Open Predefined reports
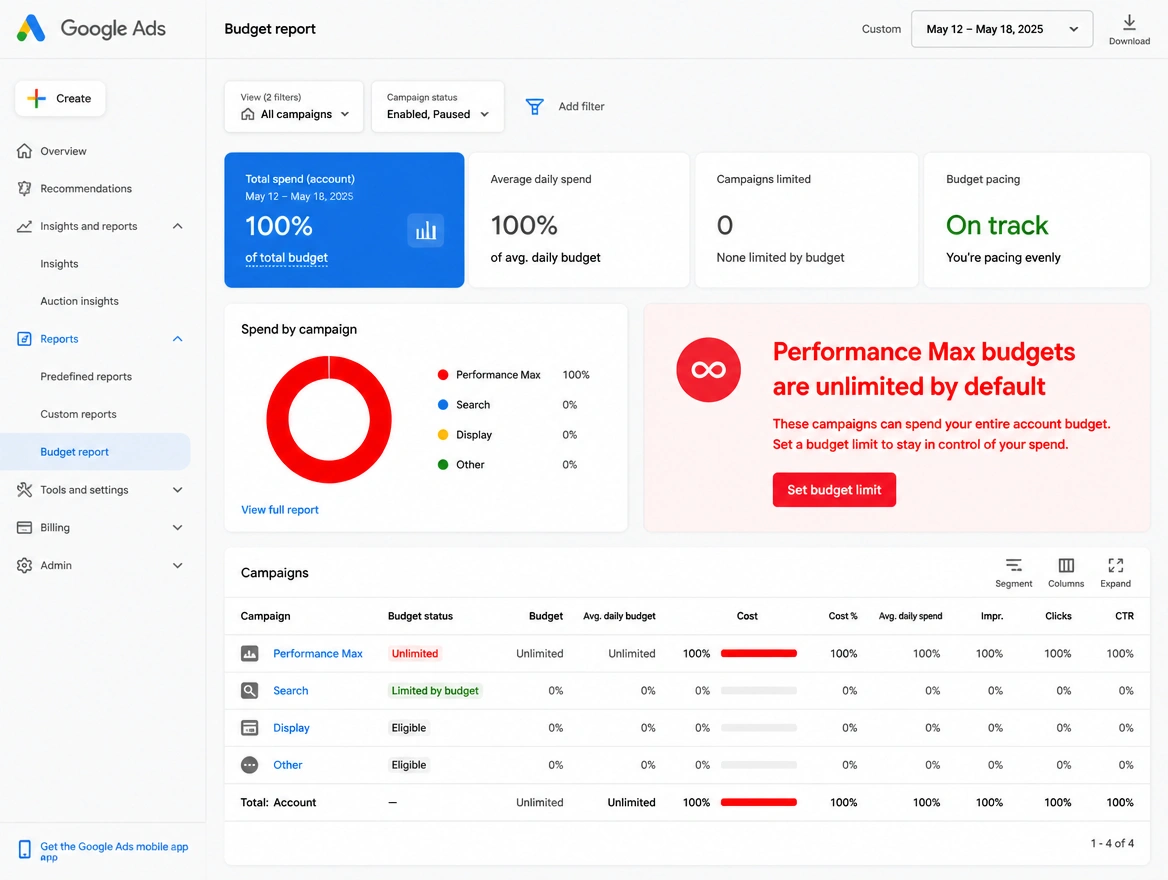1168x880 pixels. [x=86, y=376]
